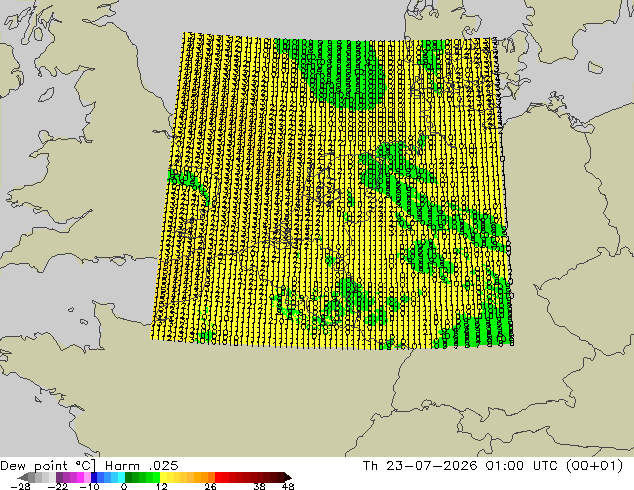Image resolution: width=634 pixels, height=490 pixels.
Task: Click the dark purple legend swatch
Action: point(59,477)
